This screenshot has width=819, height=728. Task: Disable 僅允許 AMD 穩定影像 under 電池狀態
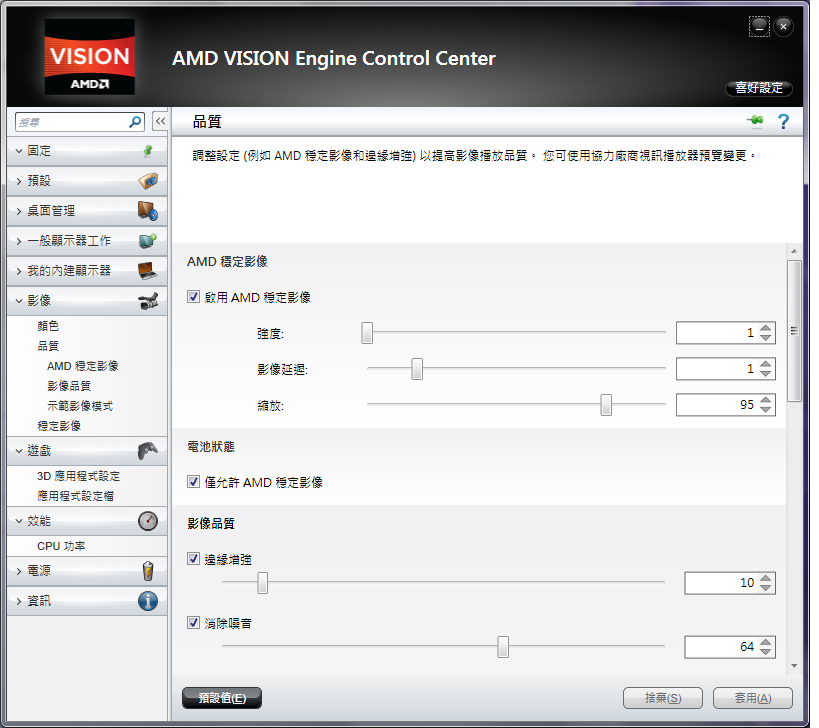pyautogui.click(x=193, y=482)
